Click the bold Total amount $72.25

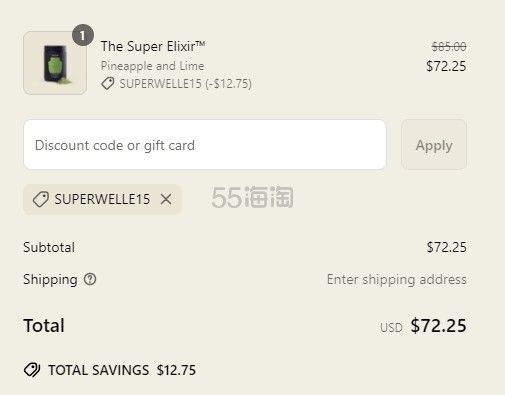click(438, 325)
